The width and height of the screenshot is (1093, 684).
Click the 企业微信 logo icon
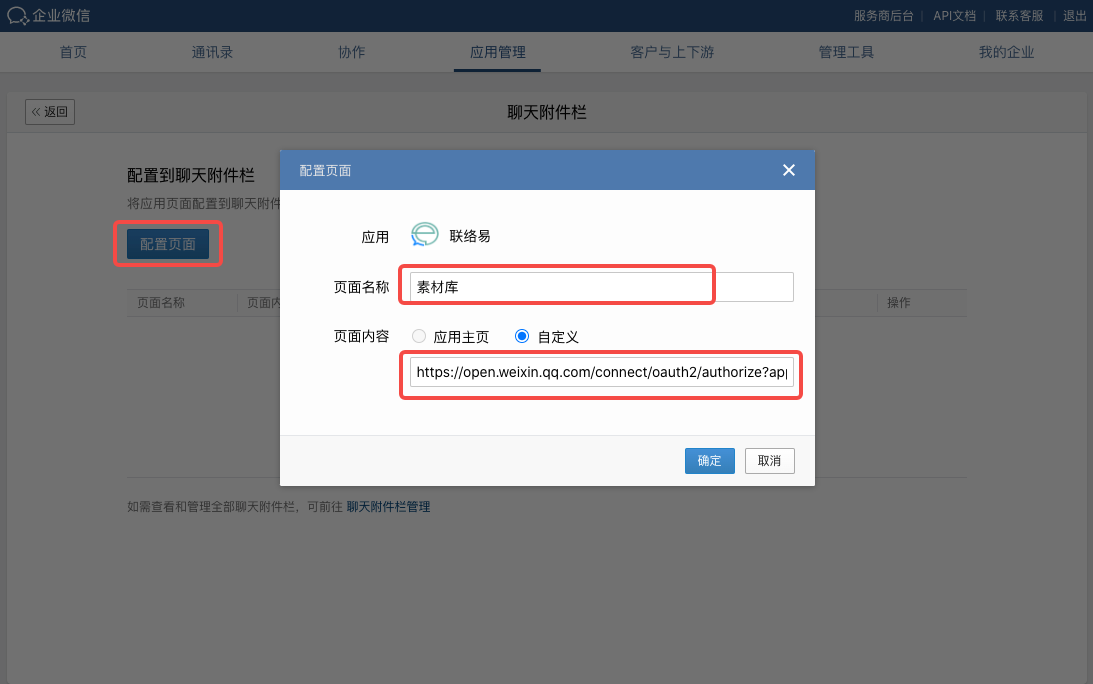[x=18, y=15]
